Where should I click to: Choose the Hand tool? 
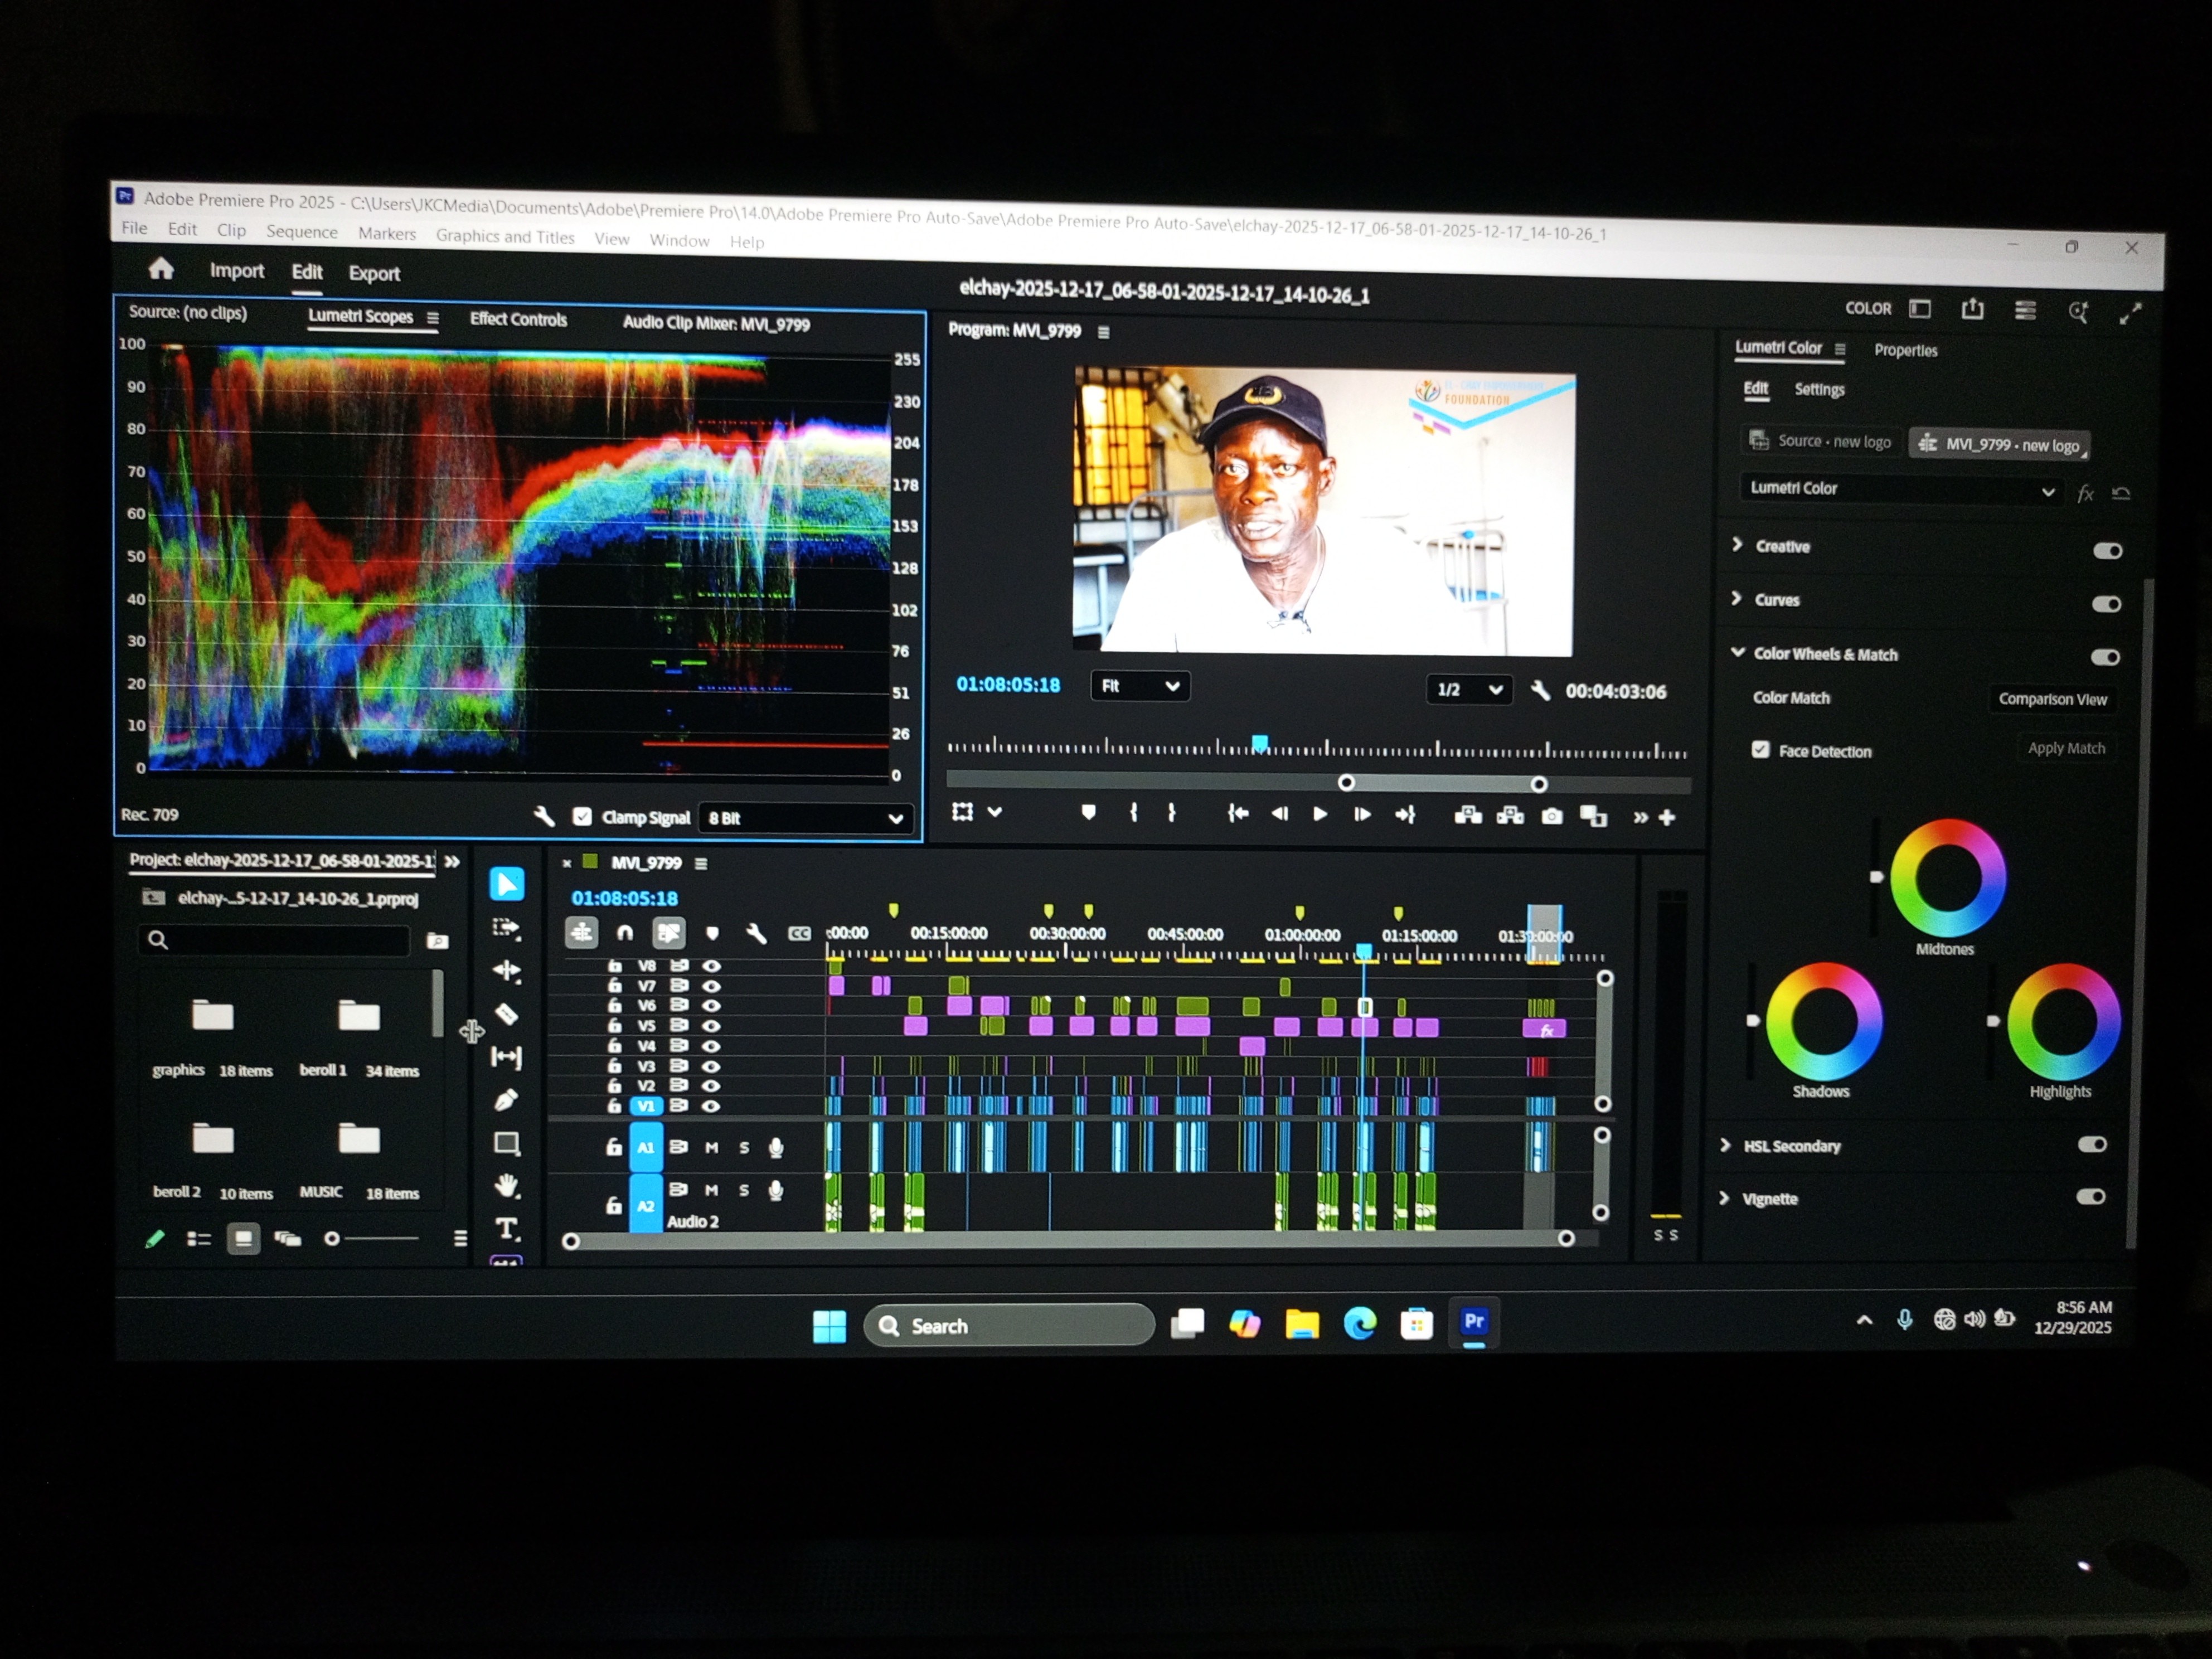point(507,1186)
